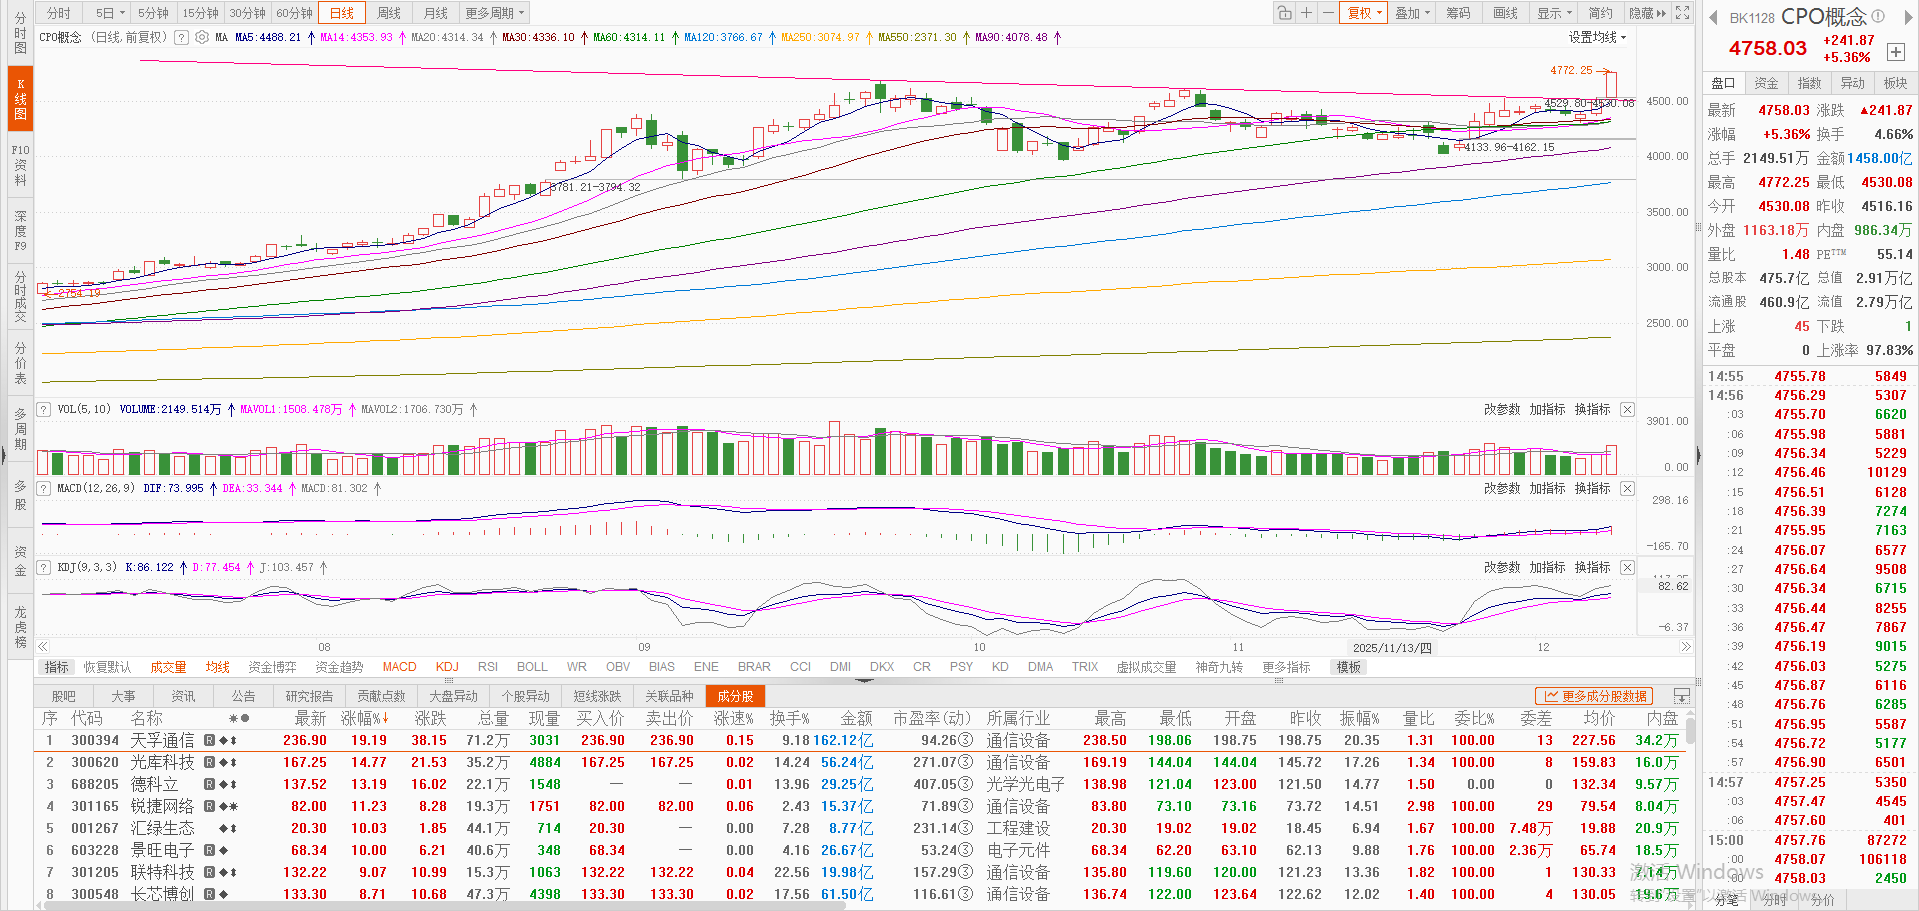The height and width of the screenshot is (911, 1919).
Task: Expand the 更多周期 dropdown
Action: point(494,13)
